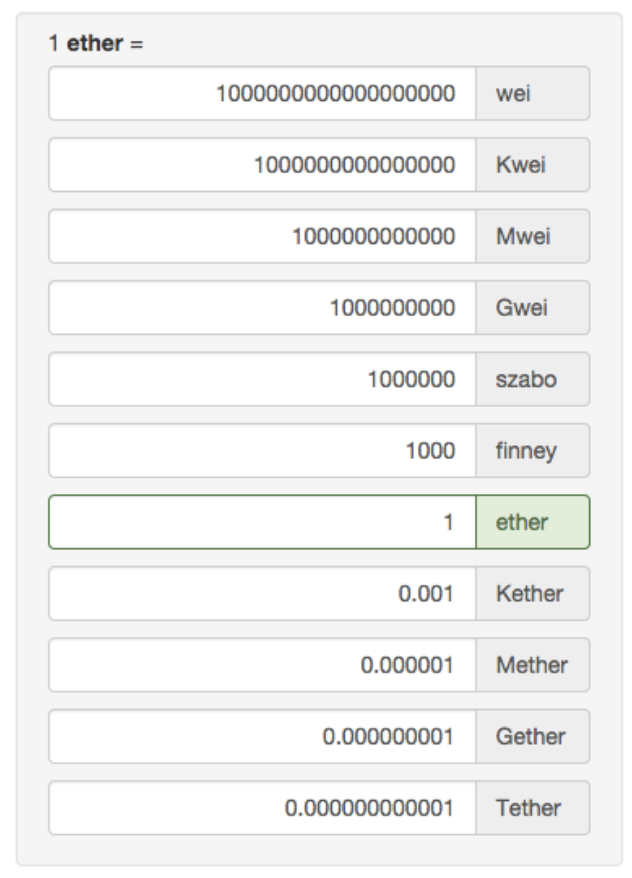
Task: Focus the Tether value input
Action: (x=262, y=808)
